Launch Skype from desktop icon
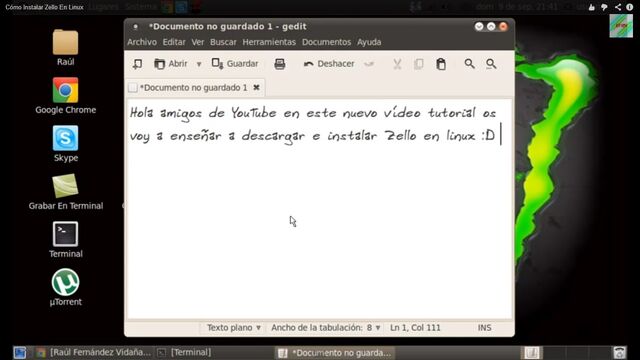Screen dimensions: 640x360 click(x=65, y=144)
